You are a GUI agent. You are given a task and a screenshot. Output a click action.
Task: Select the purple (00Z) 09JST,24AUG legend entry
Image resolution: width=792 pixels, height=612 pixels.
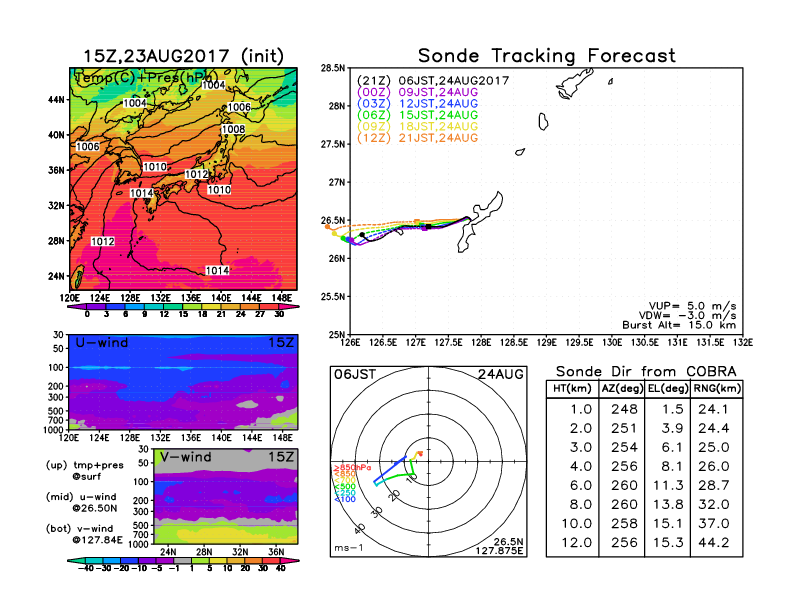417,92
